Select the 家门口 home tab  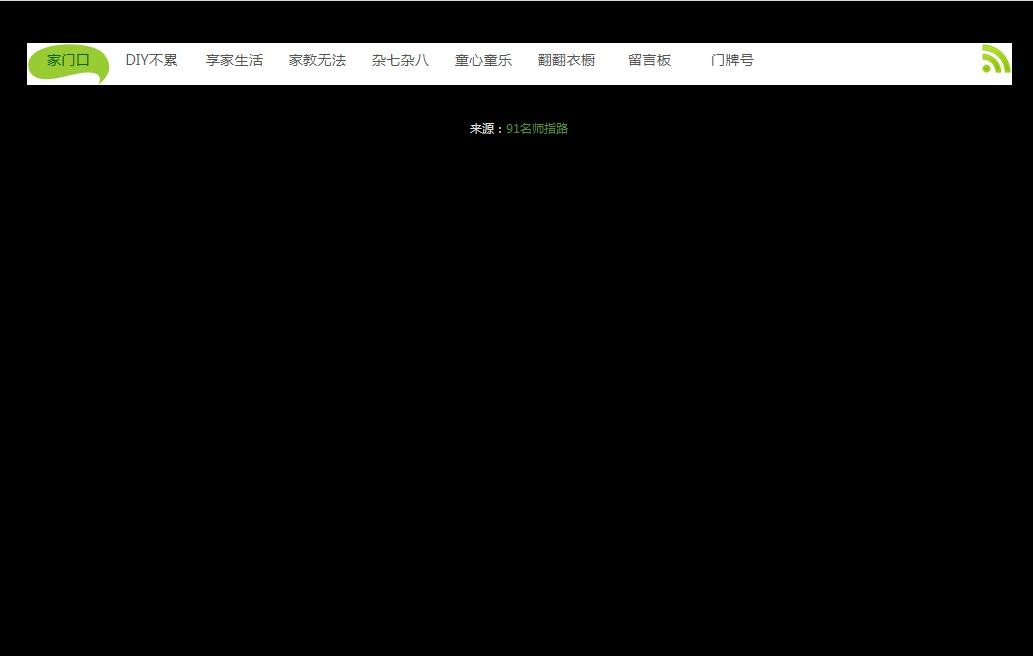click(68, 61)
